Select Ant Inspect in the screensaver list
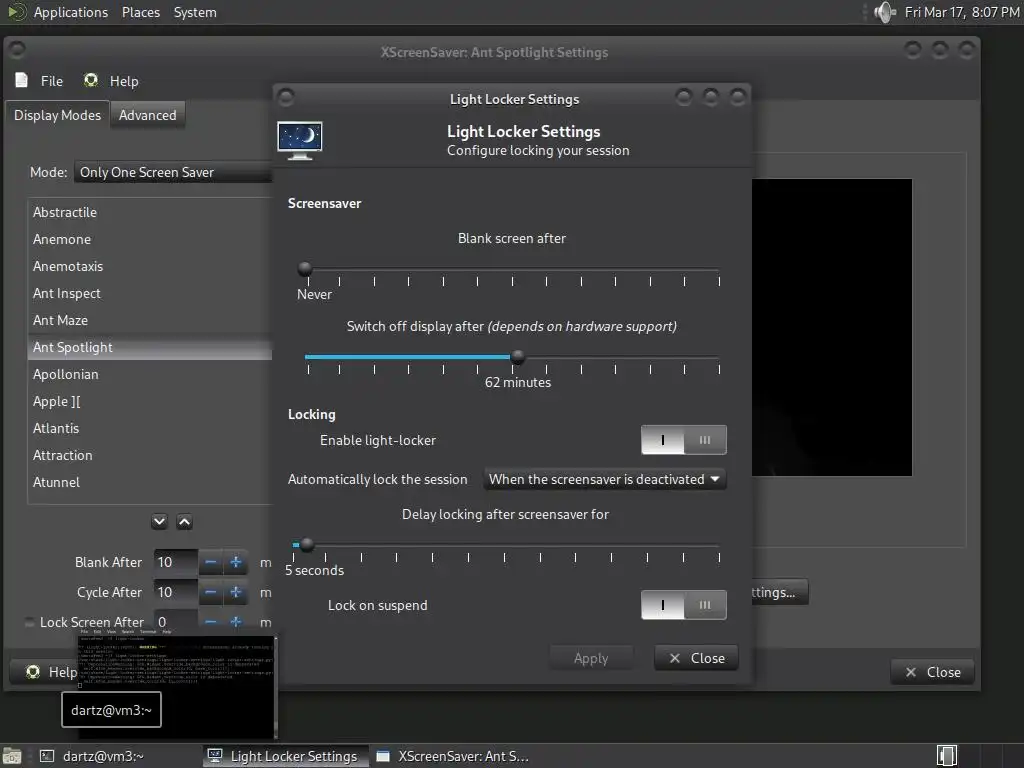 click(x=150, y=293)
